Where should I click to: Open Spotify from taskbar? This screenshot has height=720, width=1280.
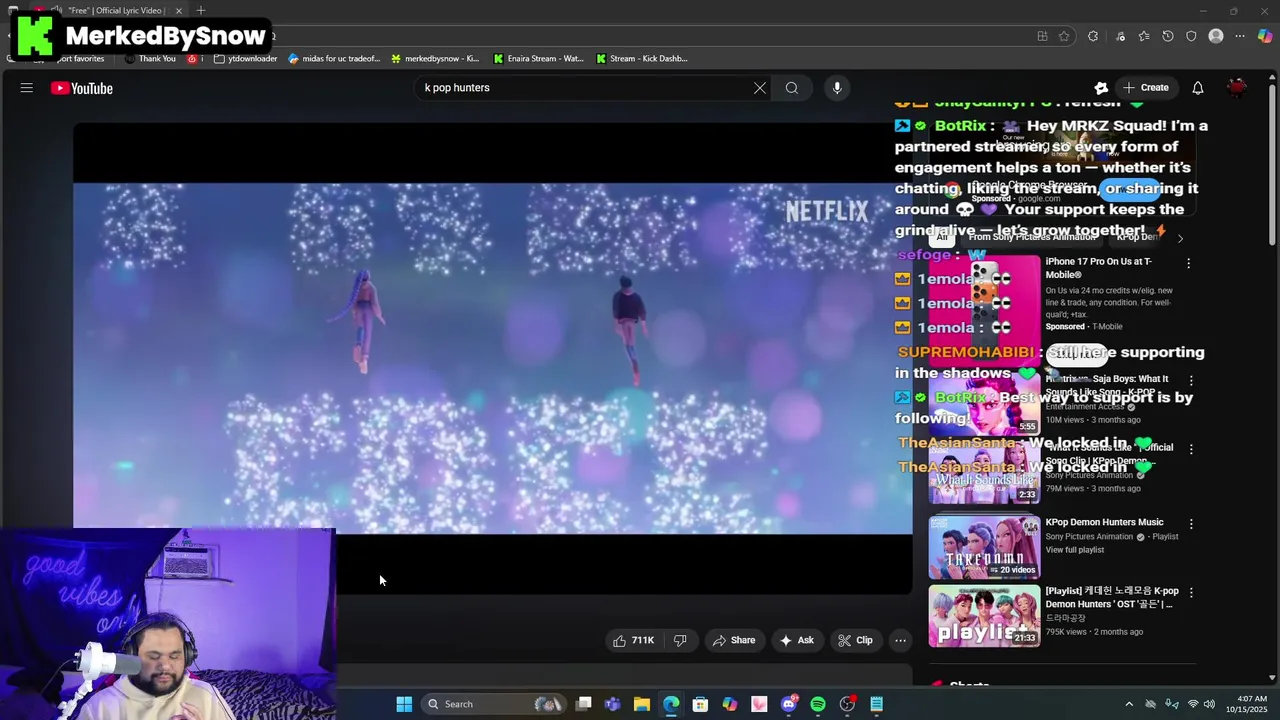tap(818, 704)
